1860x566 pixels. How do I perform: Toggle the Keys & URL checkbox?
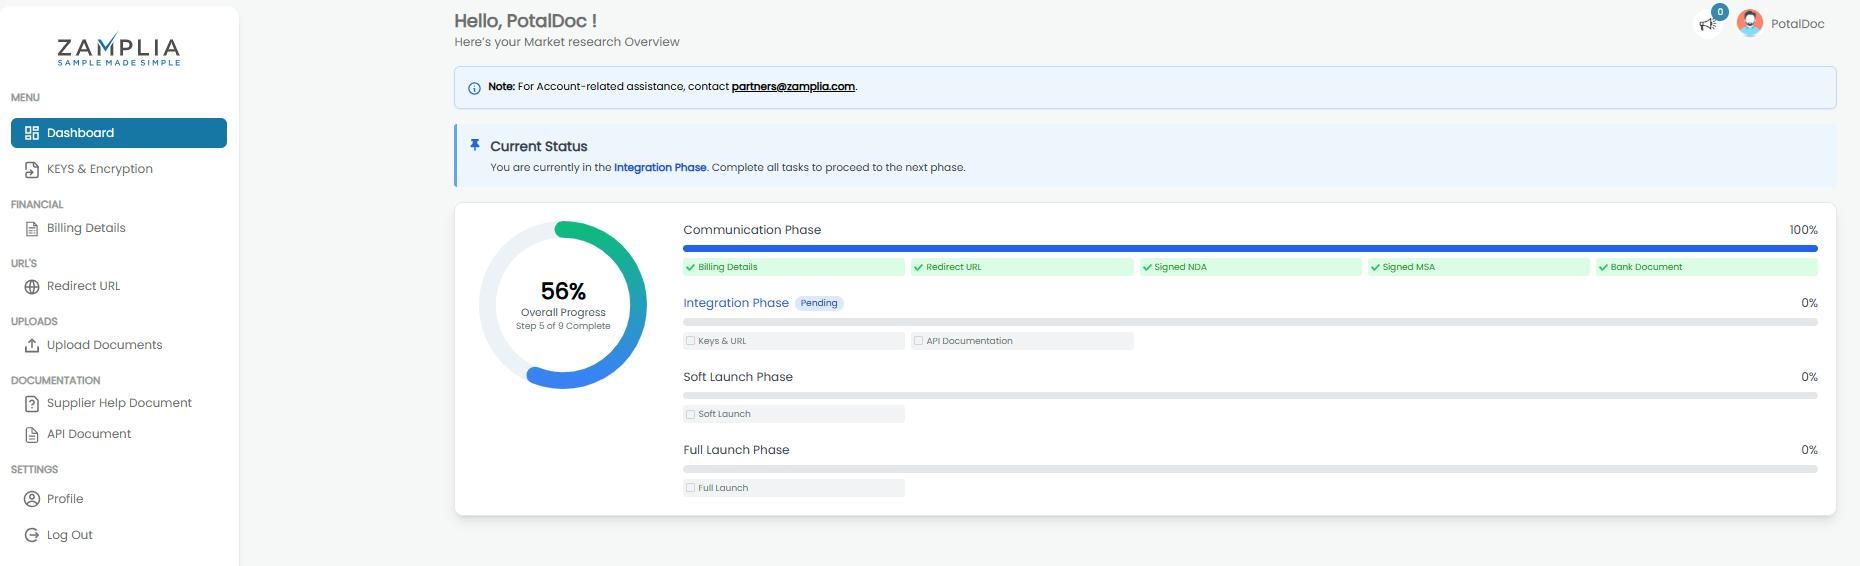coord(690,341)
